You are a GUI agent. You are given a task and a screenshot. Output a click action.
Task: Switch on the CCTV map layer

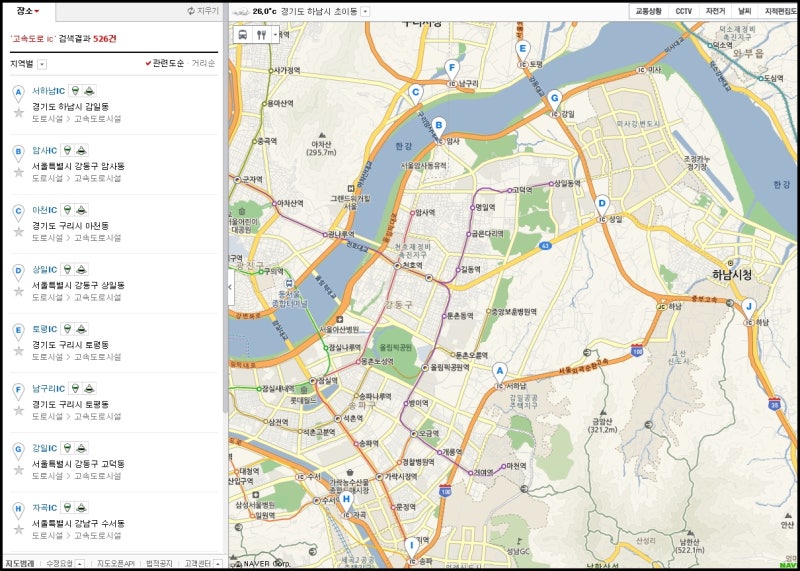(683, 11)
